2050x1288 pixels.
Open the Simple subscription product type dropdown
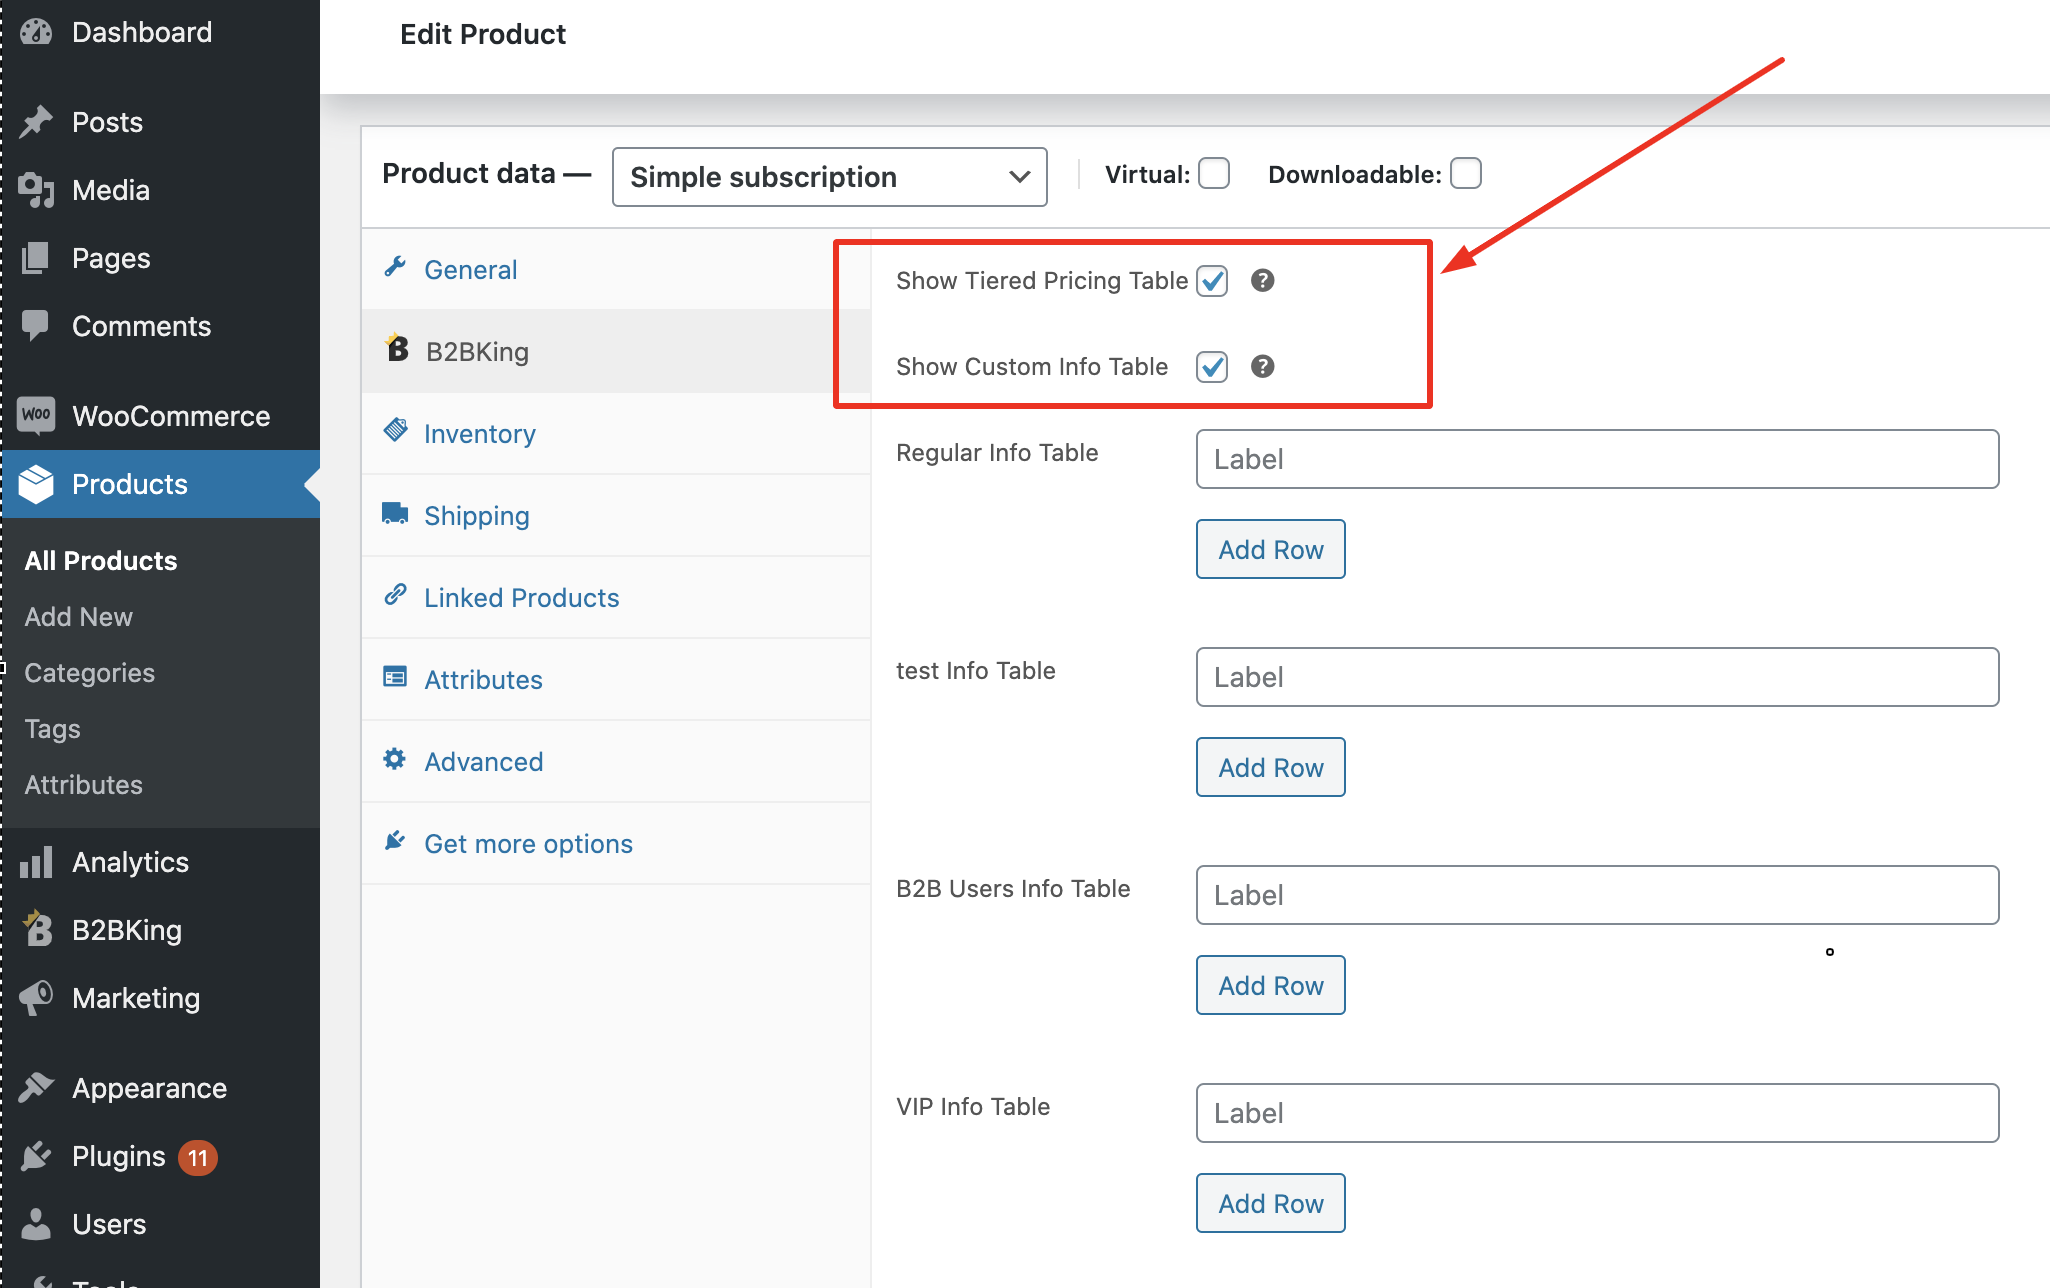tap(830, 177)
